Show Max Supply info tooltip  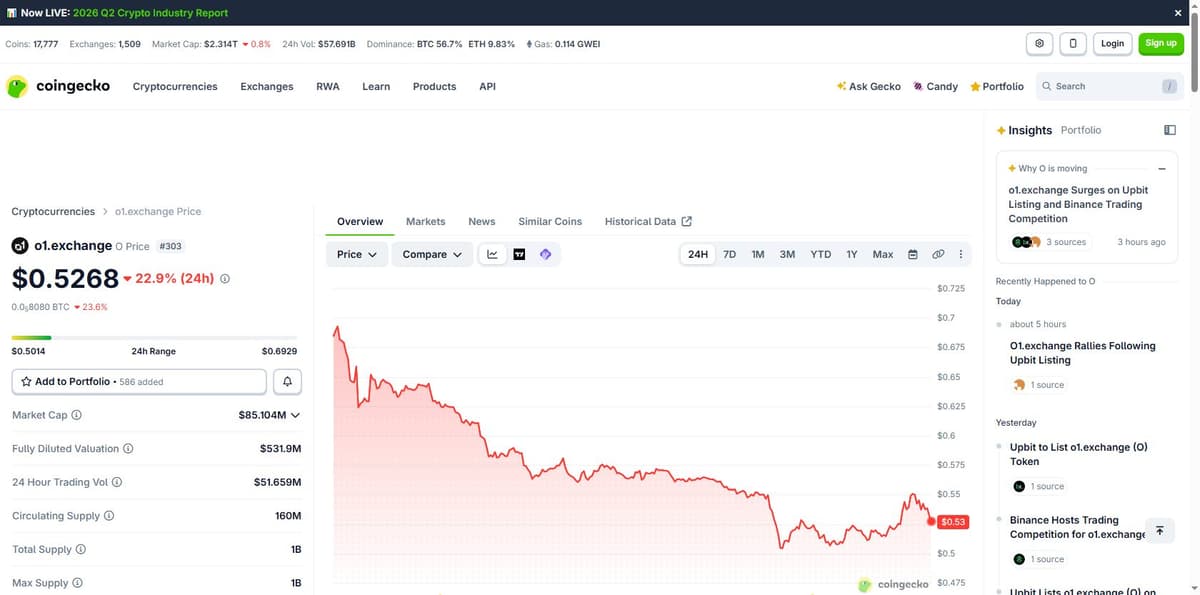point(77,583)
